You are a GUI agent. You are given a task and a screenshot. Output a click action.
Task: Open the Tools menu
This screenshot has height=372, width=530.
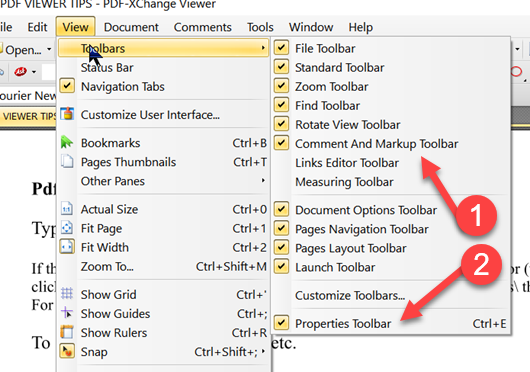260,27
